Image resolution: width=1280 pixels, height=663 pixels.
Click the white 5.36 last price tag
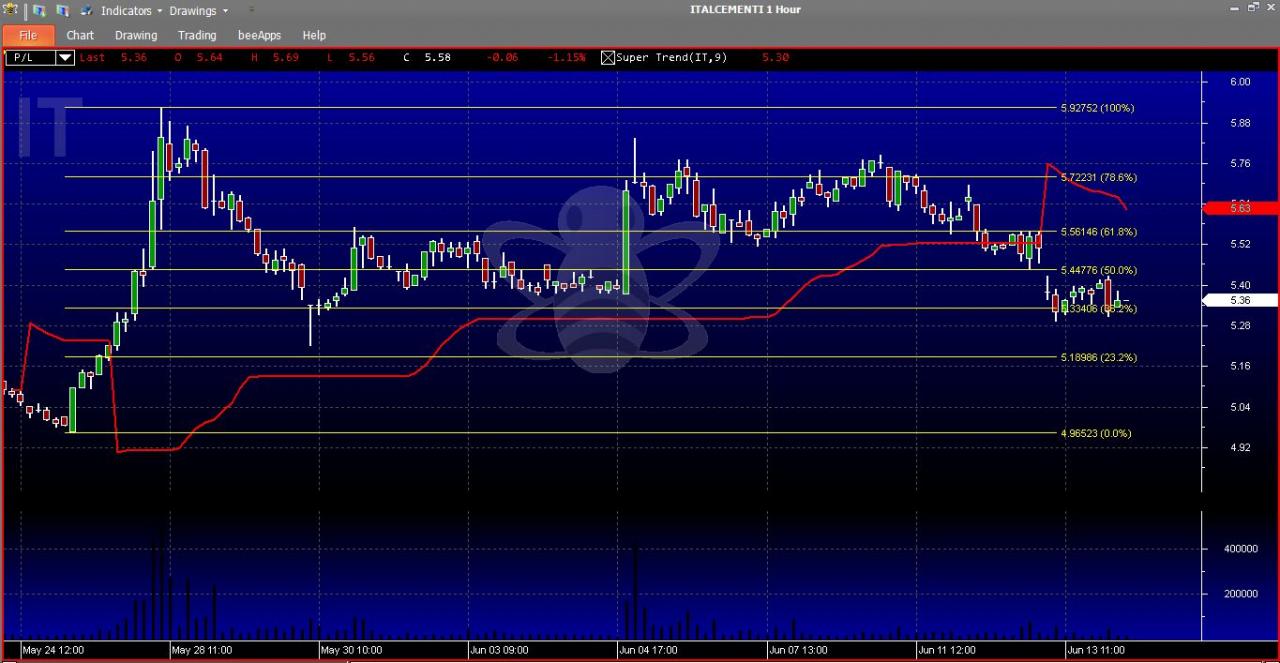pyautogui.click(x=1240, y=300)
